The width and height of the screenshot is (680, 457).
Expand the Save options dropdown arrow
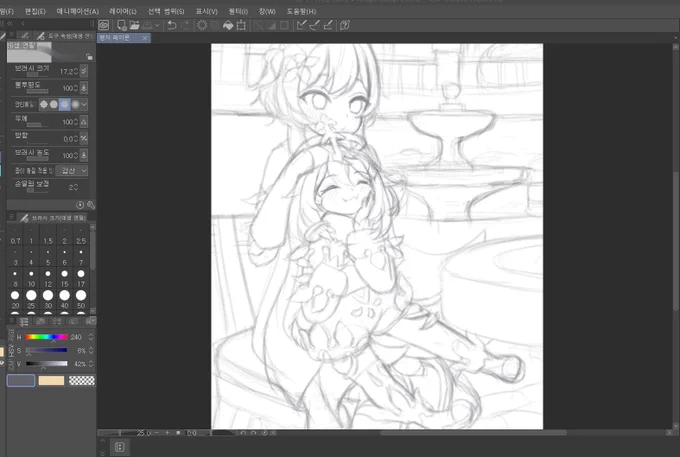click(x=157, y=26)
